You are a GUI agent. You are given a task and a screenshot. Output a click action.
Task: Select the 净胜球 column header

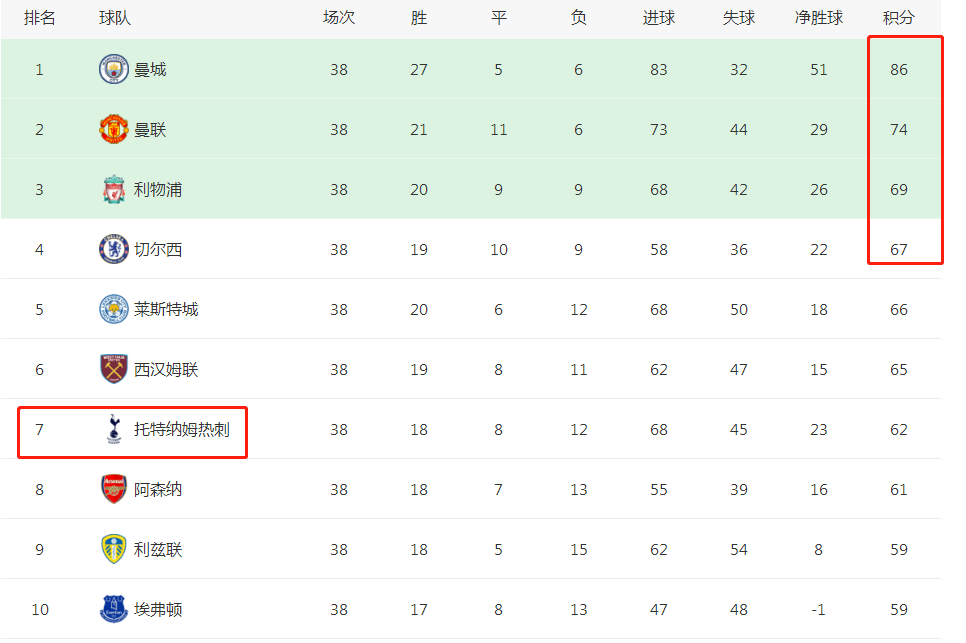coord(819,18)
